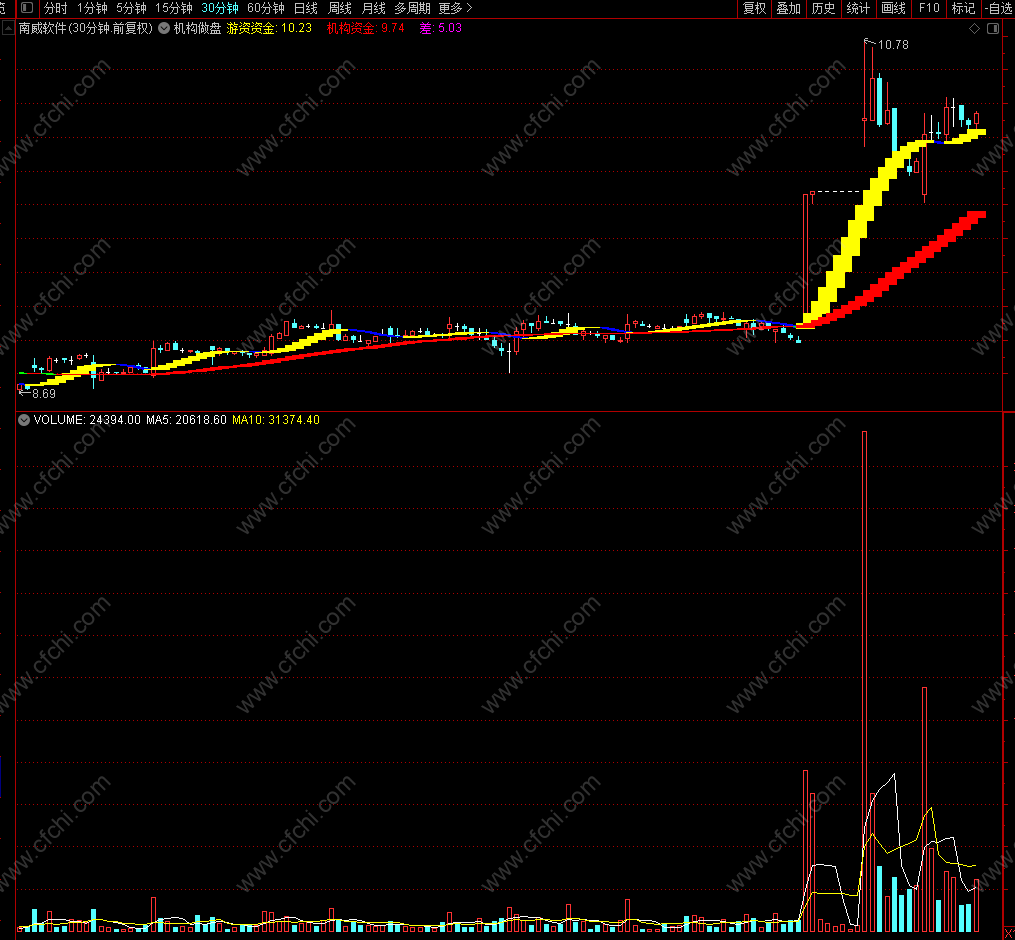The height and width of the screenshot is (940, 1015).
Task: Click the 复权 button
Action: [x=754, y=8]
